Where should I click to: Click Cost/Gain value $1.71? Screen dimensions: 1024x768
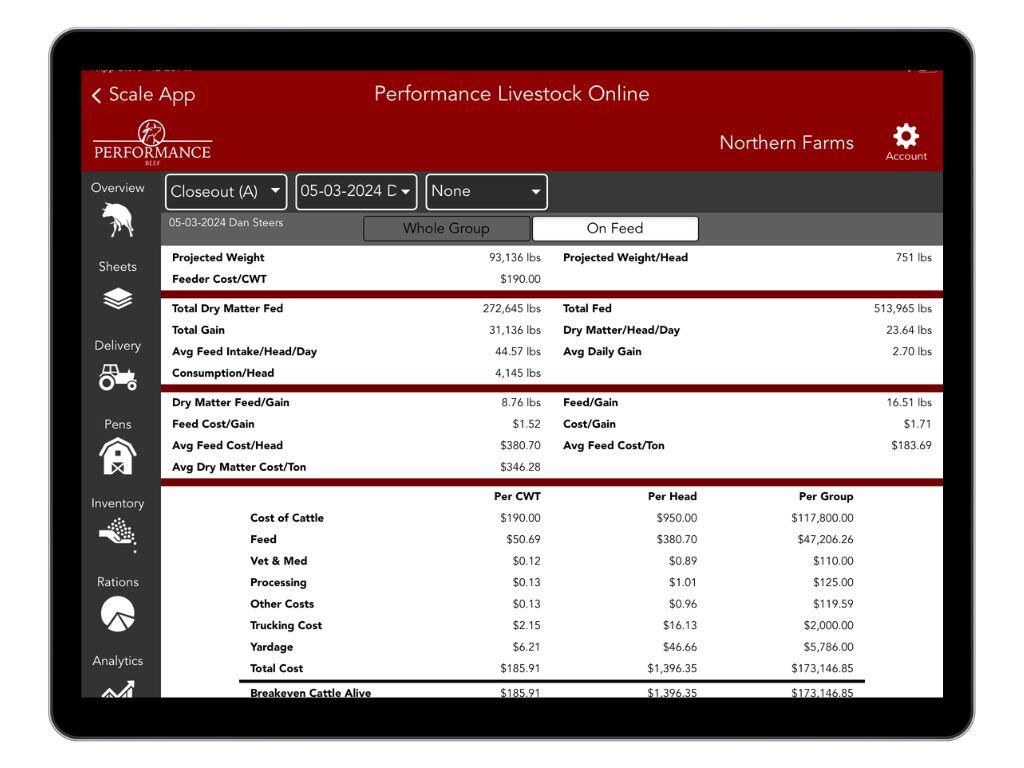(918, 424)
